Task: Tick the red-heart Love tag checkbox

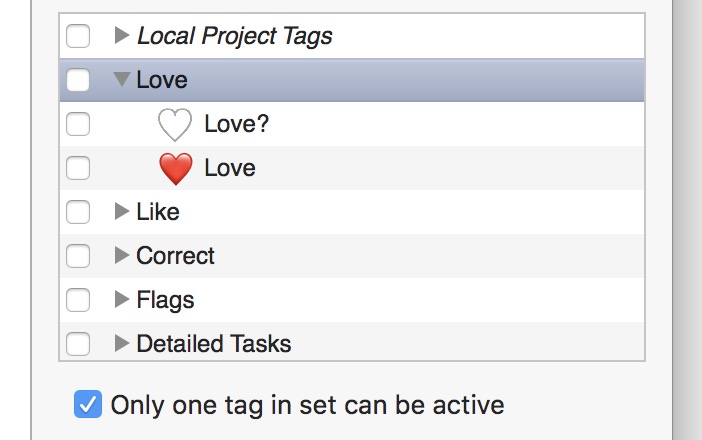Action: (78, 168)
